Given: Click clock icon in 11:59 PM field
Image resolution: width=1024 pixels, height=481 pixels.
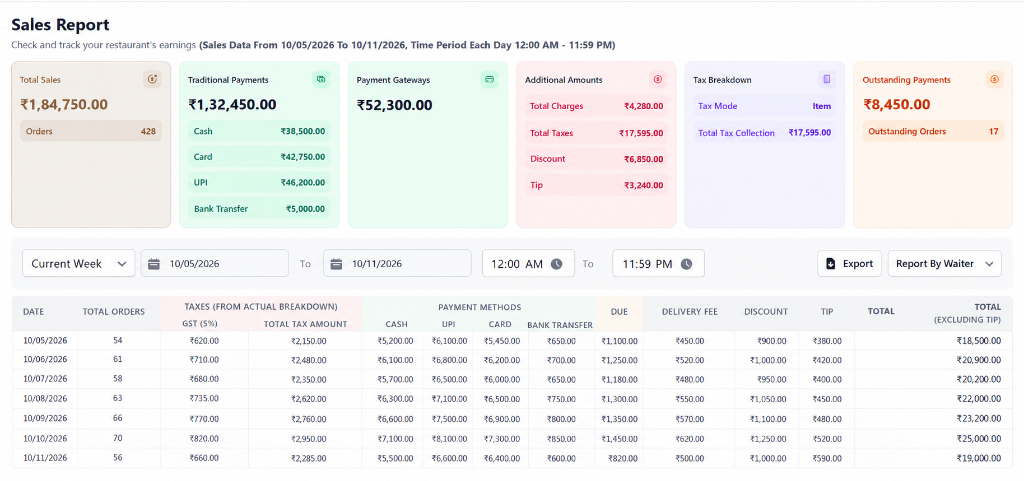Looking at the screenshot, I should (x=686, y=264).
